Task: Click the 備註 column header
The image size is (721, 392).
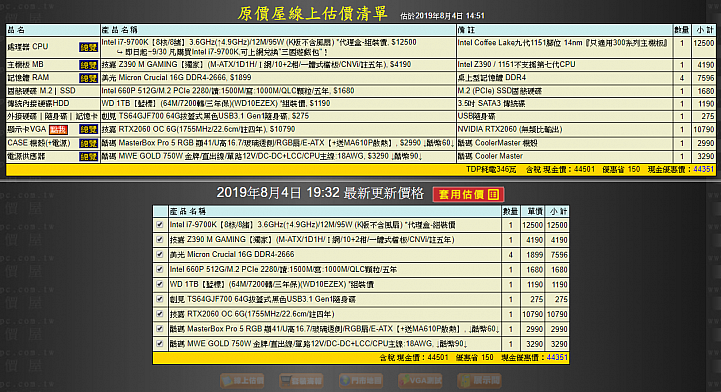Action: tap(466, 30)
